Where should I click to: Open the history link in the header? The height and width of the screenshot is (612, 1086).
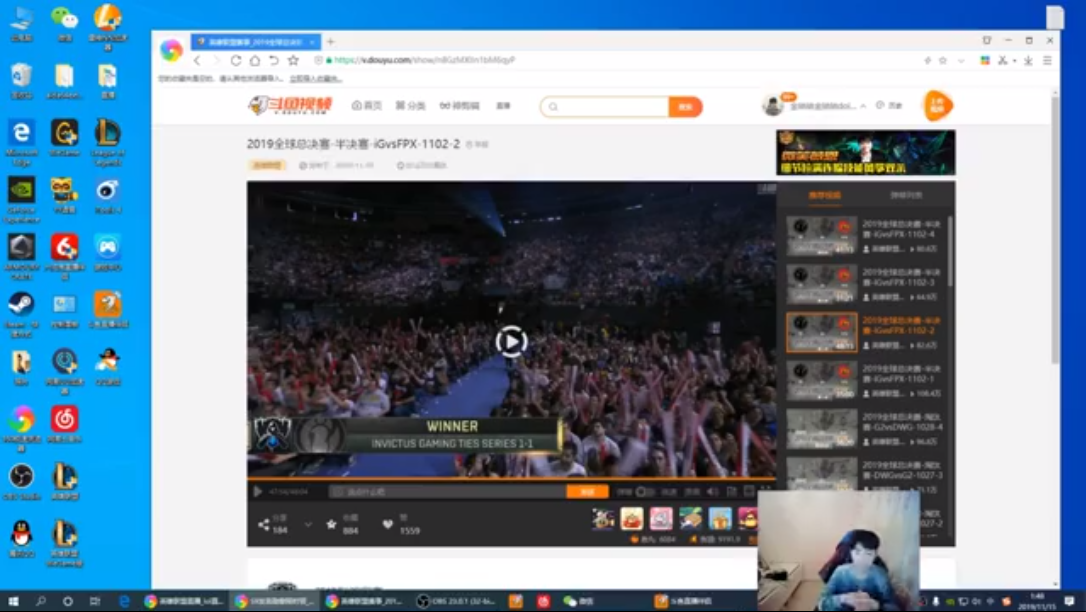pos(889,106)
